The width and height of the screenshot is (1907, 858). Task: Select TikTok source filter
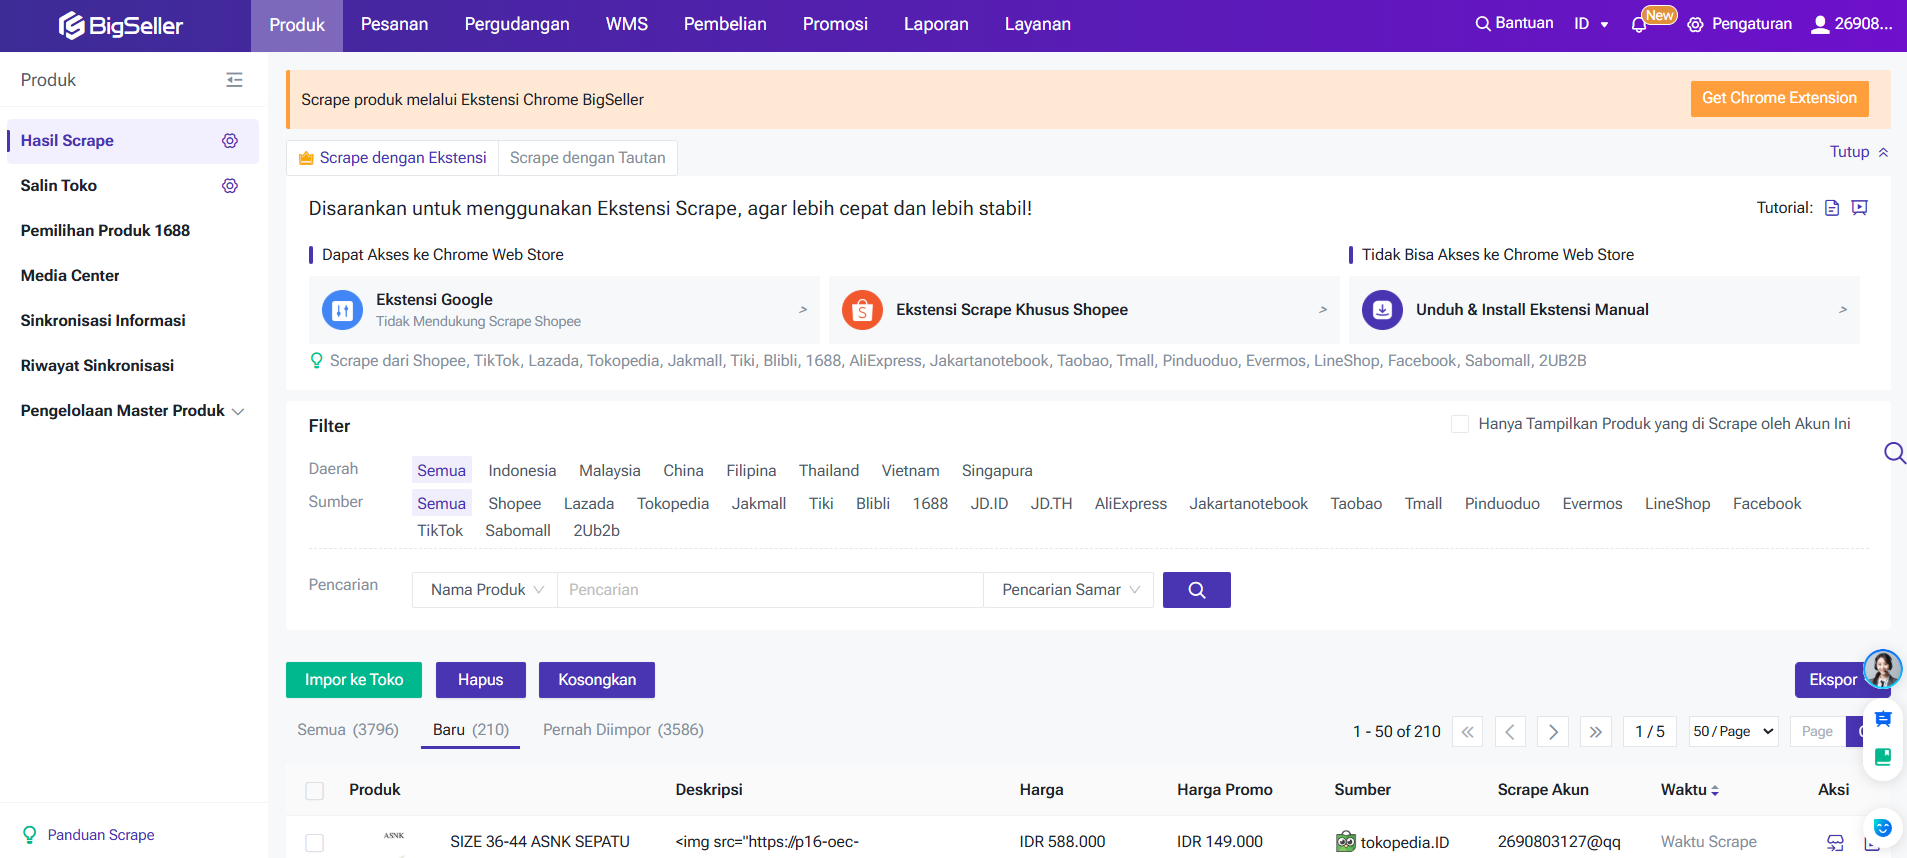coord(440,531)
